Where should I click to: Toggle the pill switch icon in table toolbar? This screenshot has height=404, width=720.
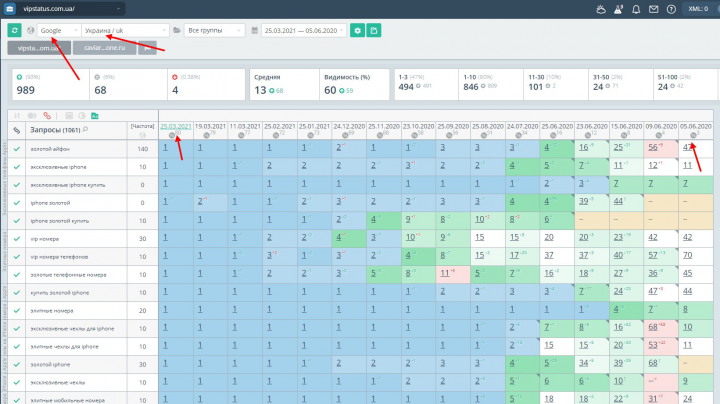(x=32, y=116)
